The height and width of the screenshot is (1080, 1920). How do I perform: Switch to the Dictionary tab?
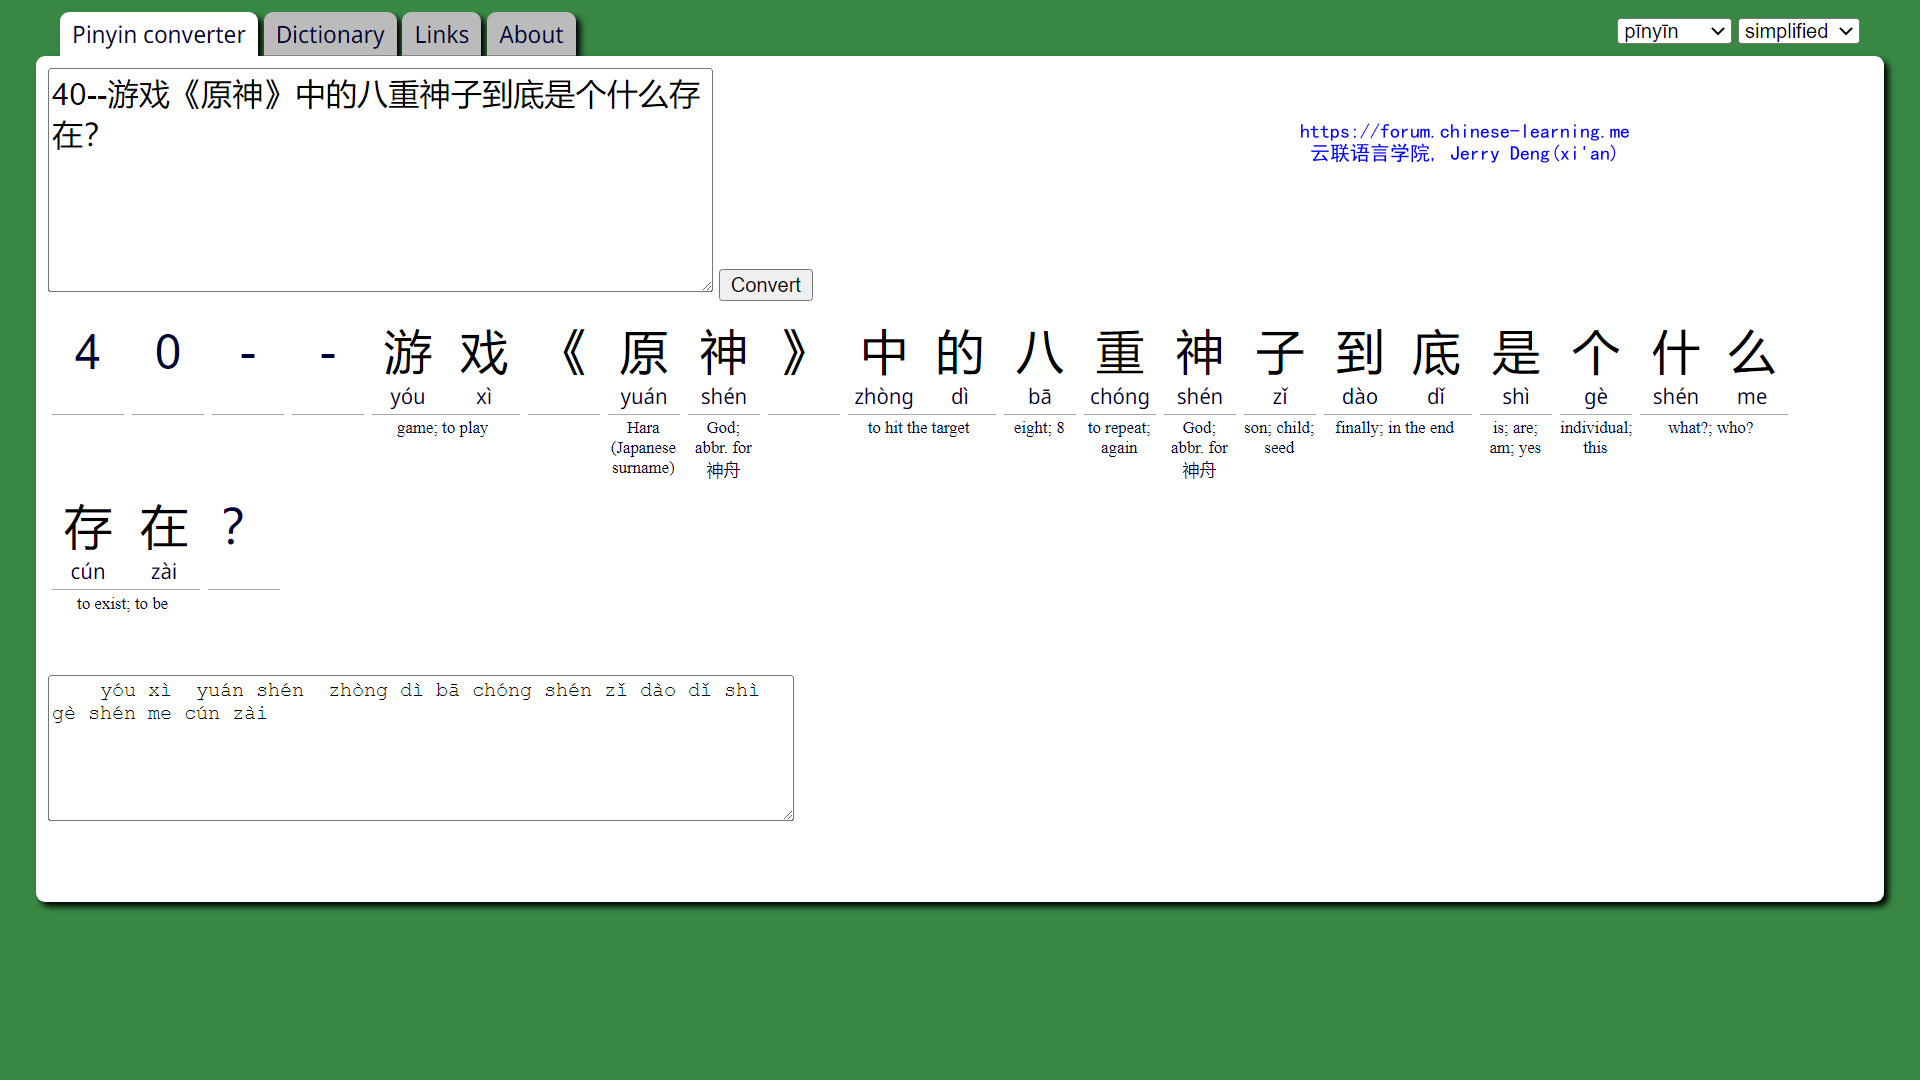click(x=330, y=35)
